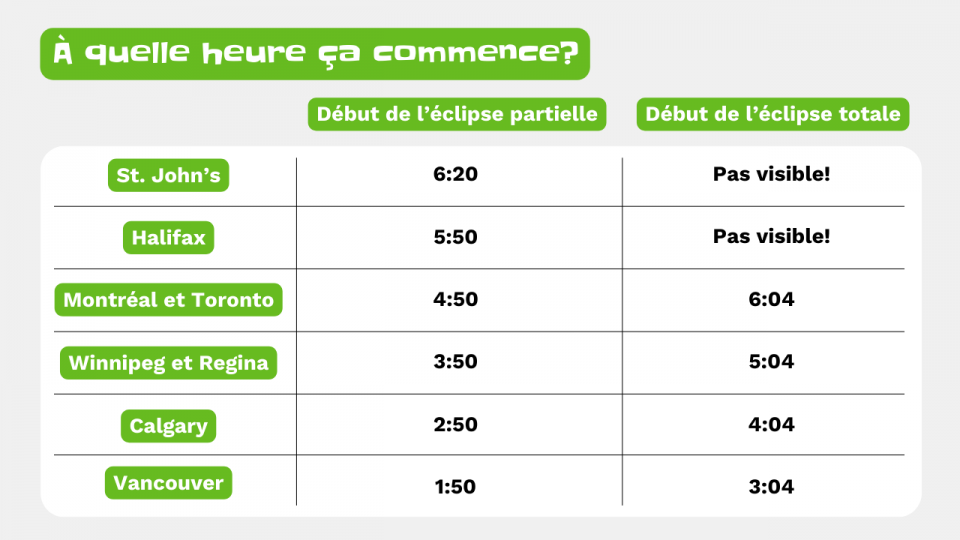Select the Halifax city label

click(x=168, y=238)
